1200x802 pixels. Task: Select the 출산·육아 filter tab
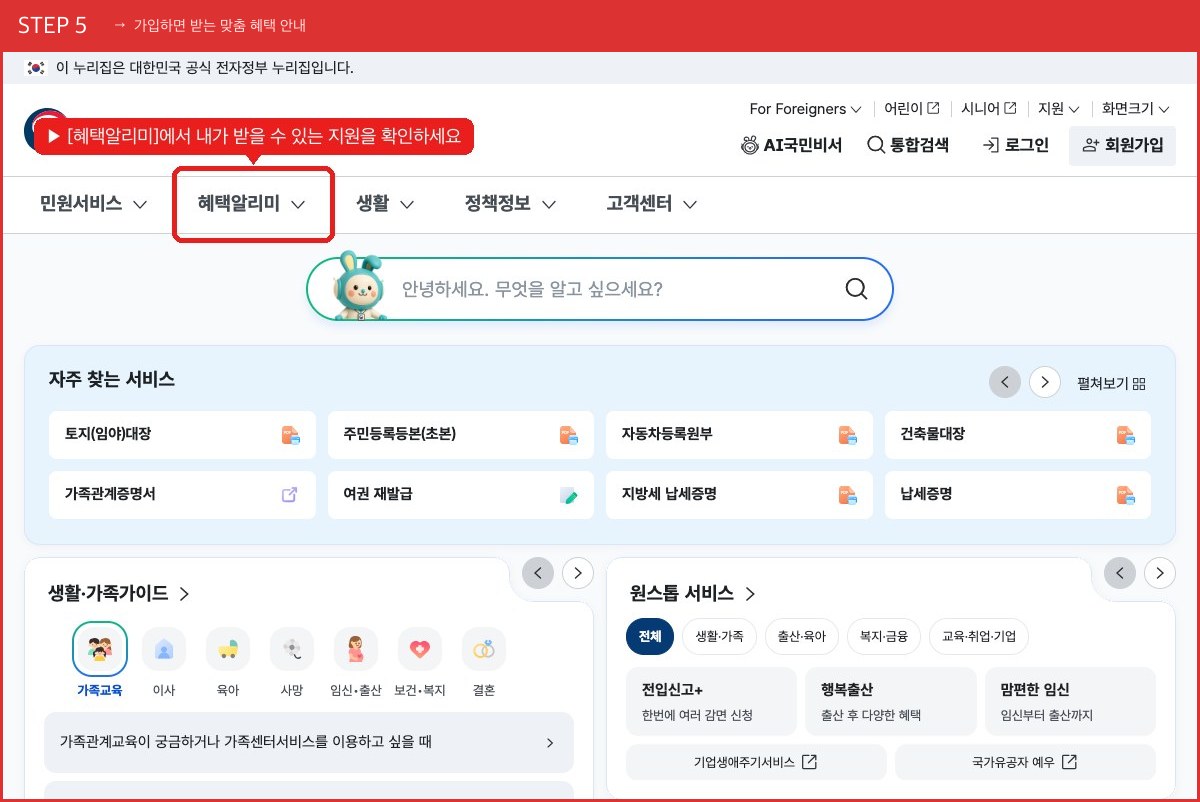point(802,636)
